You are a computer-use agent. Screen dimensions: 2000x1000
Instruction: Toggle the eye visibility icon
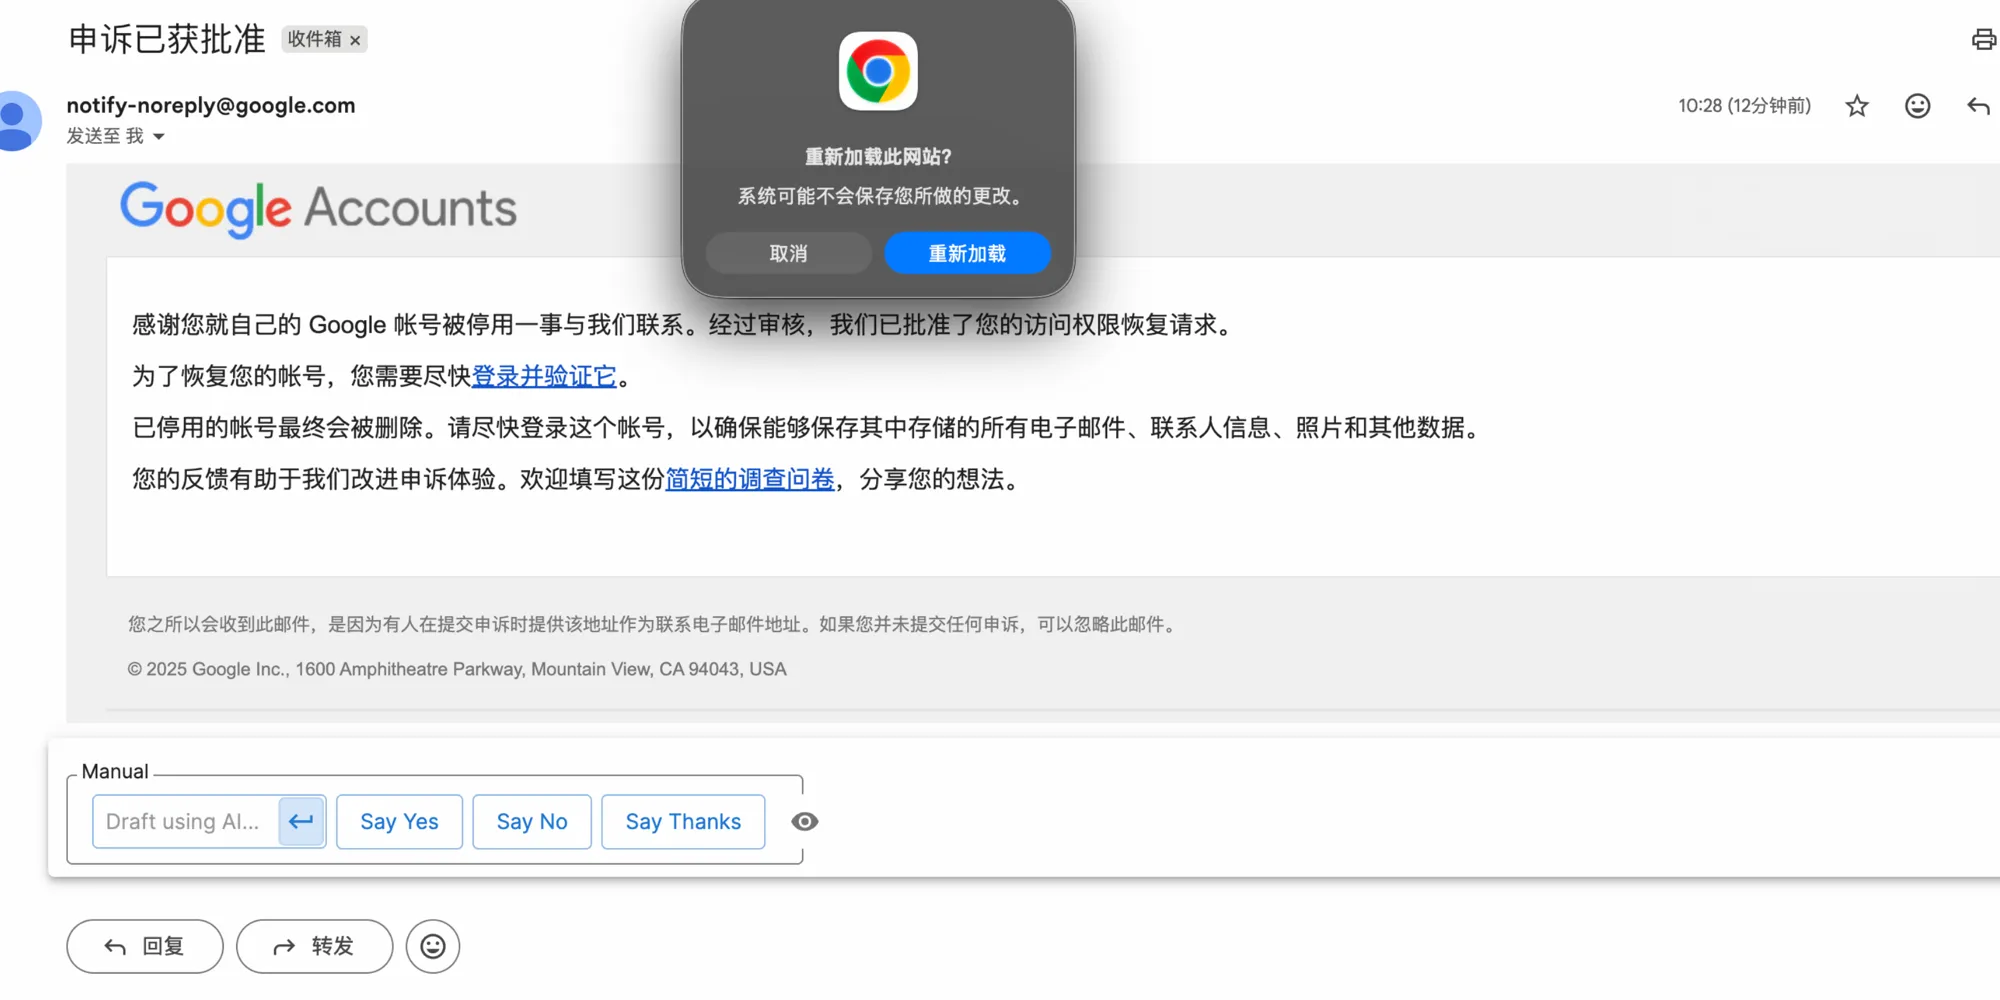pos(805,822)
